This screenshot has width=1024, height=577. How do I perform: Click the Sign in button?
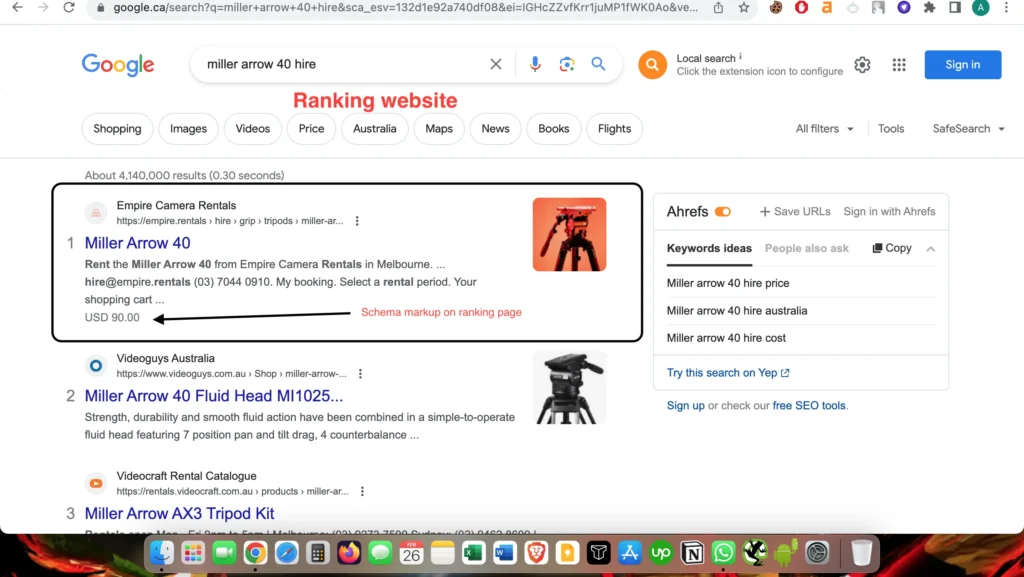pyautogui.click(x=962, y=65)
